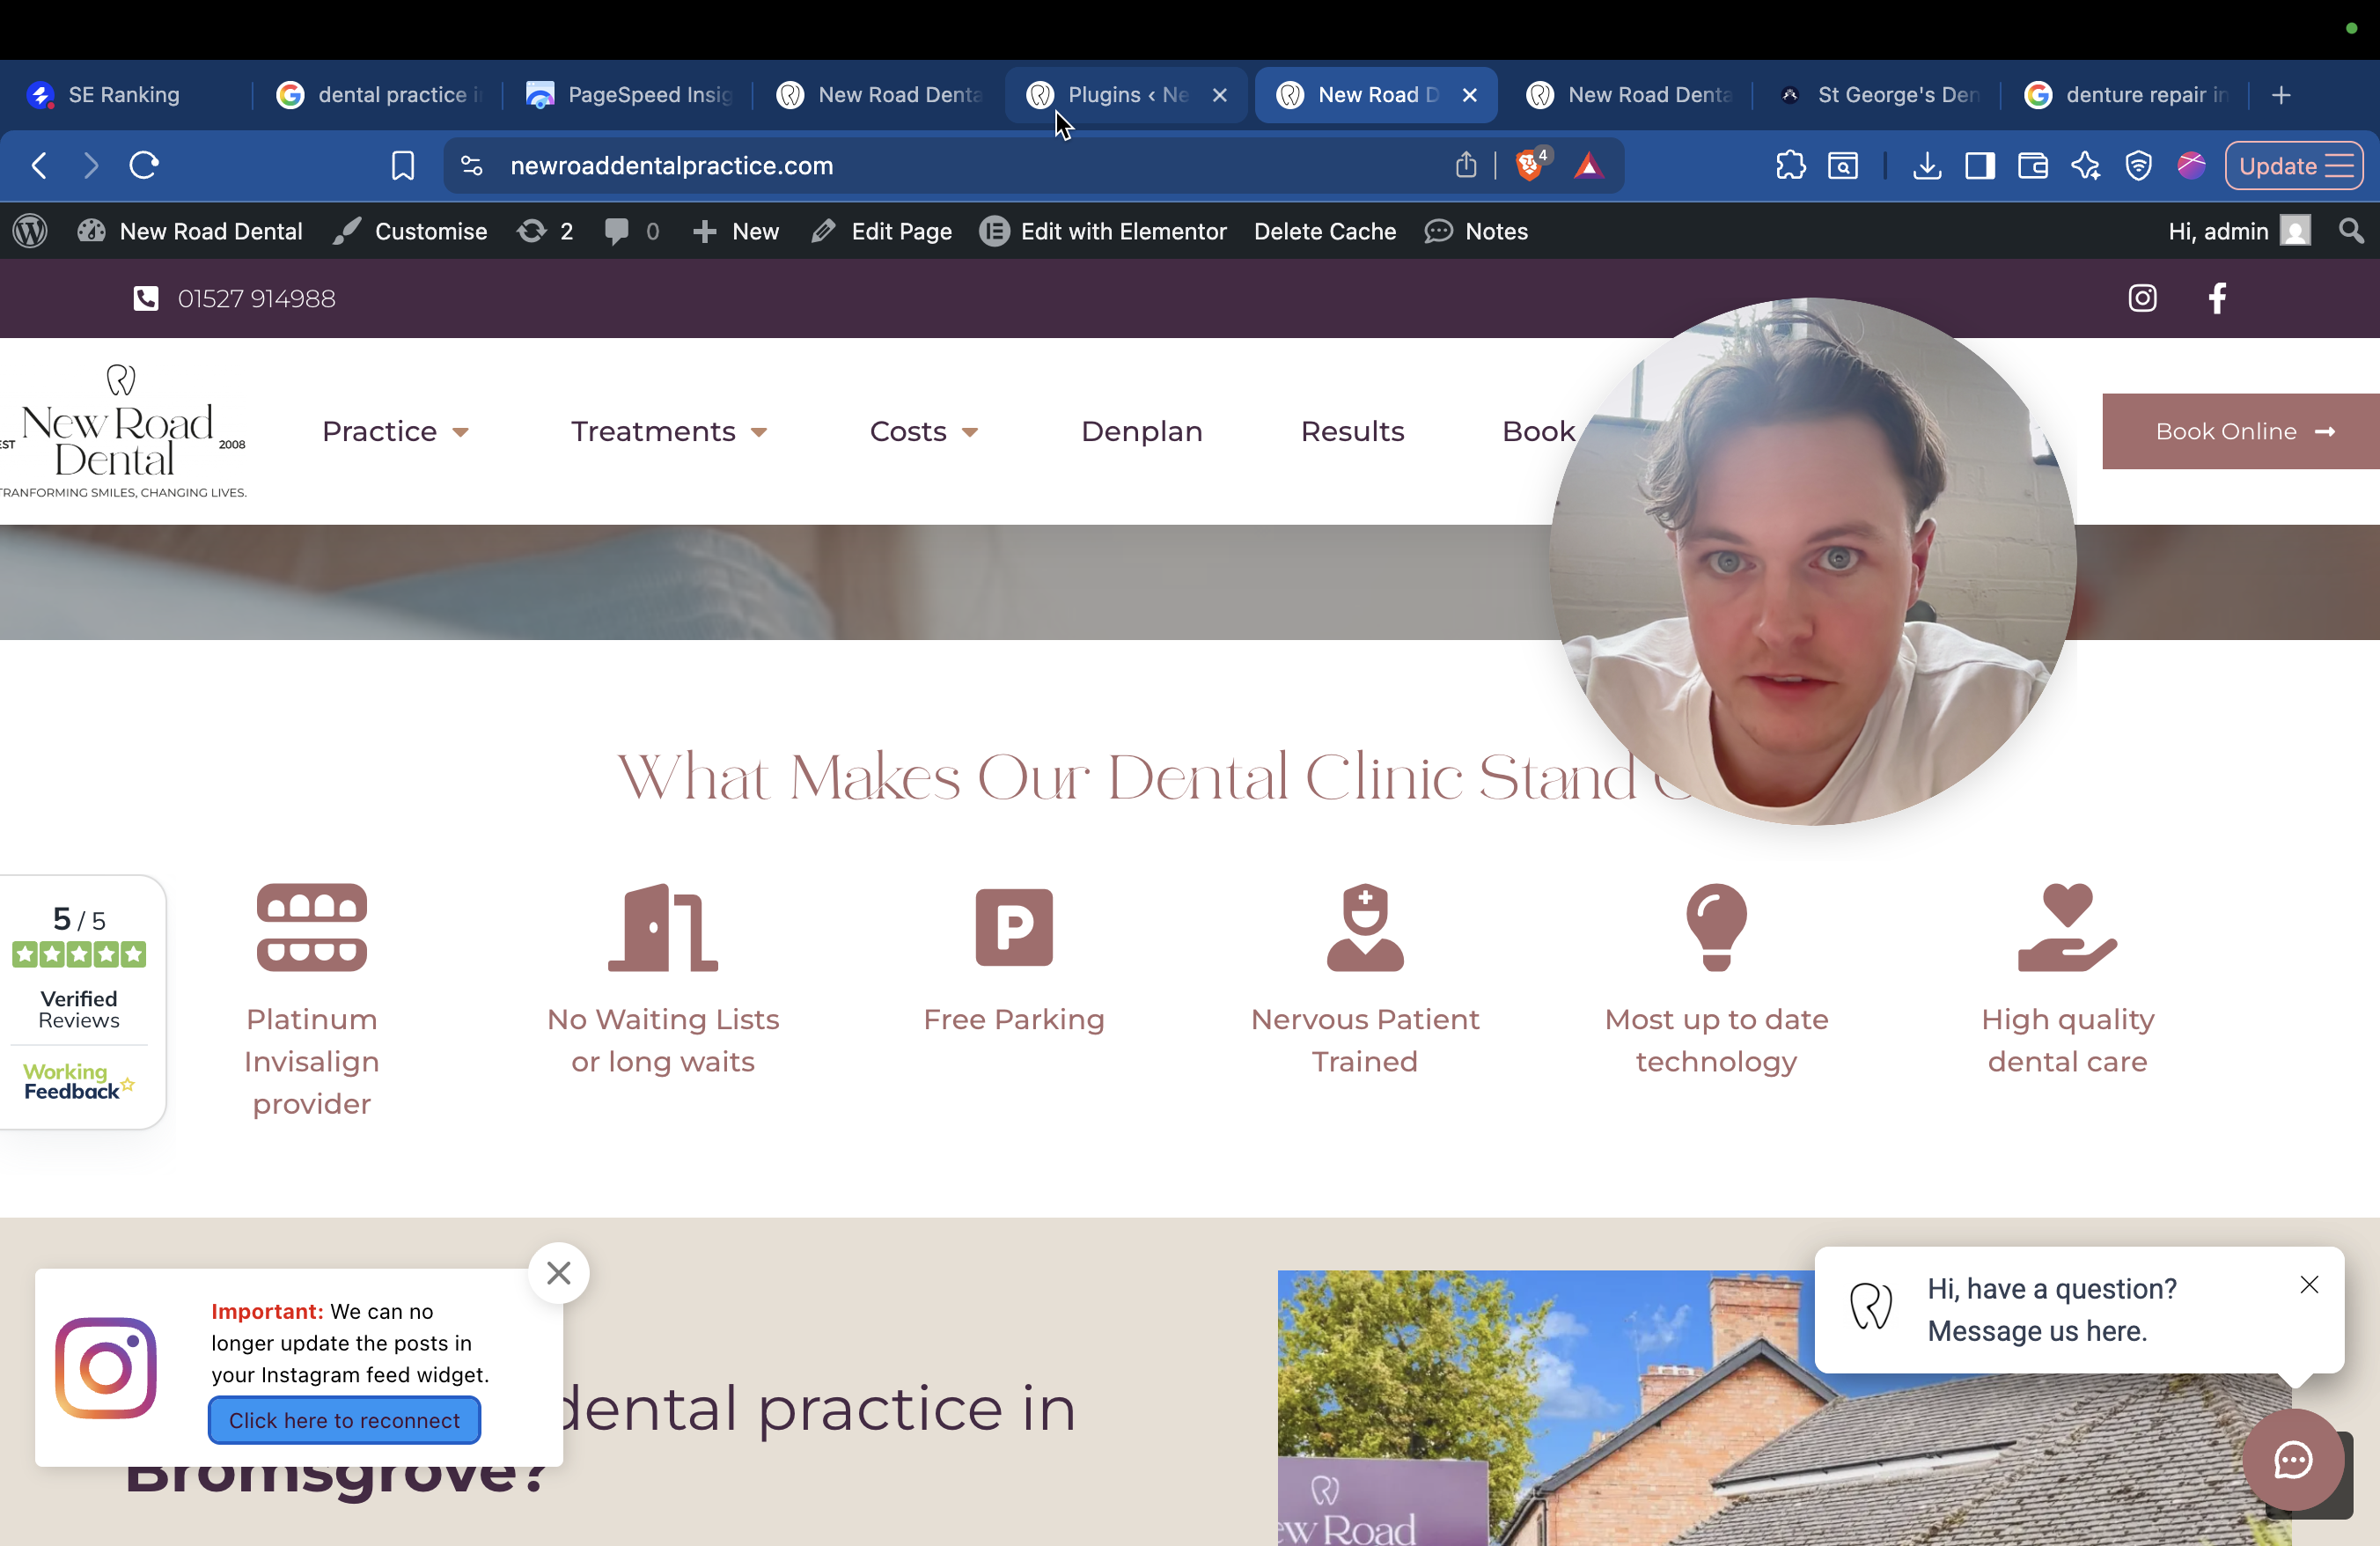Expand the Treatments menu dropdown
This screenshot has width=2380, height=1546.
click(668, 431)
